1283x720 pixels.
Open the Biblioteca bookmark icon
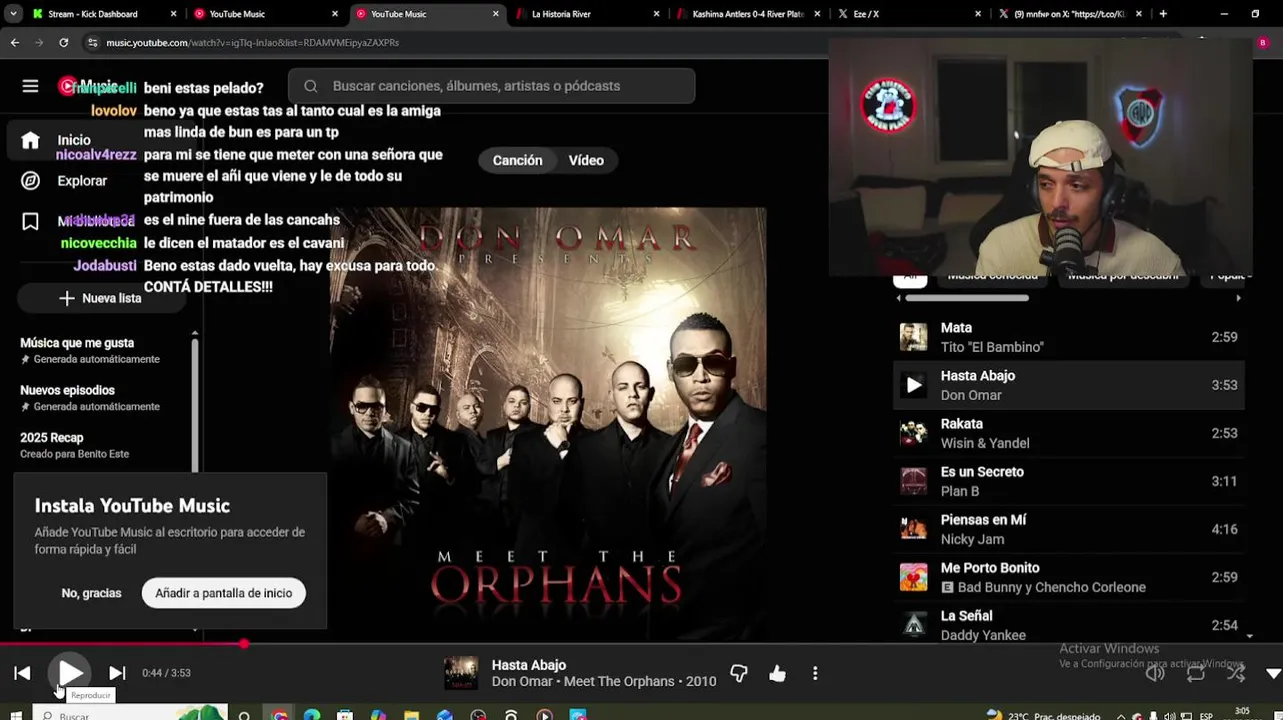[x=30, y=221]
